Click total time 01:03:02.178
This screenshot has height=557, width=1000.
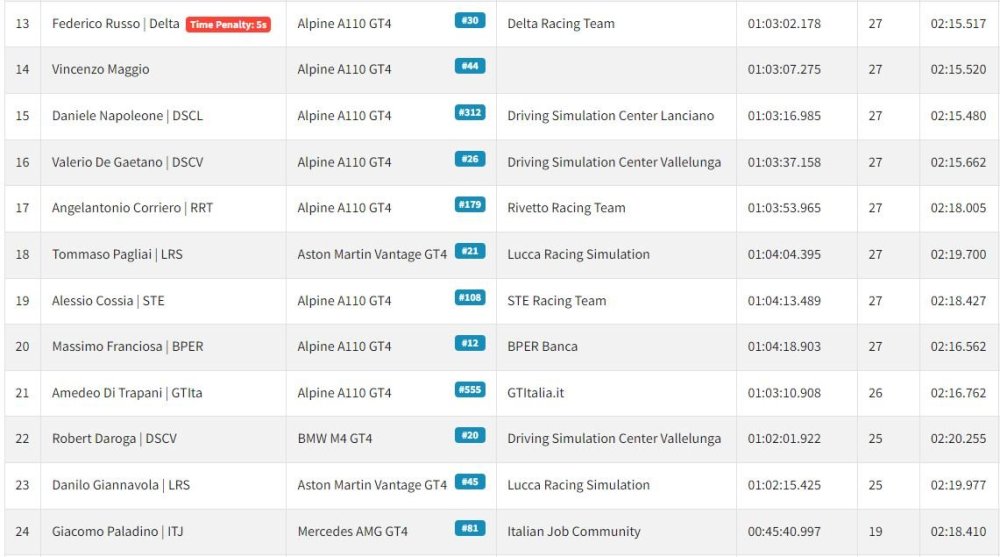pyautogui.click(x=784, y=24)
